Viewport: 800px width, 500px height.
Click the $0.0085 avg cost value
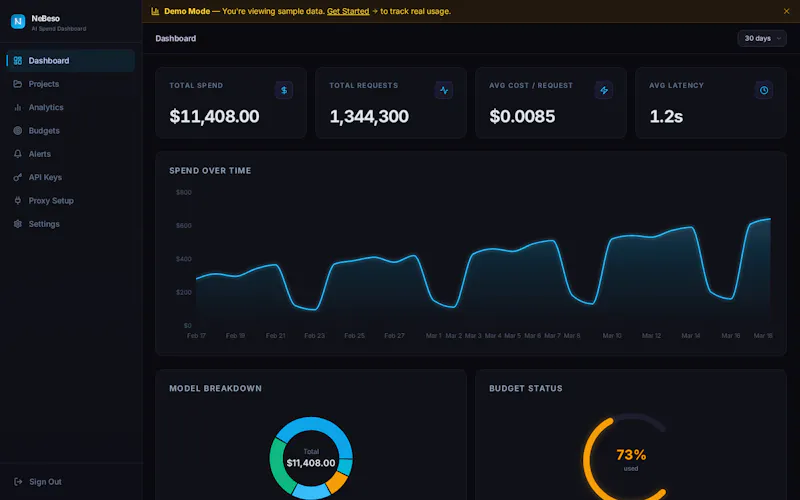pyautogui.click(x=522, y=116)
